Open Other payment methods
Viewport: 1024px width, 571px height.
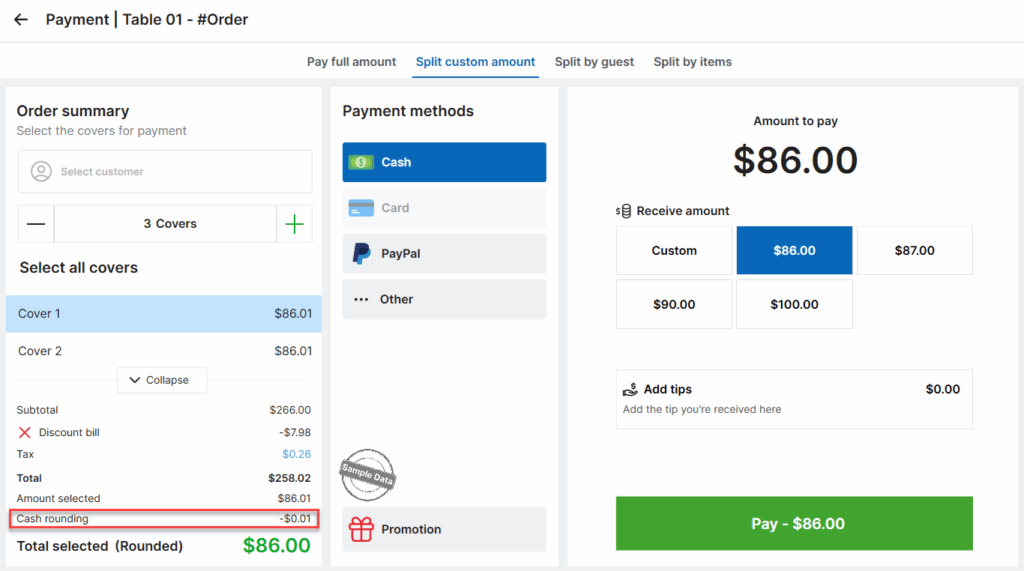click(x=444, y=299)
